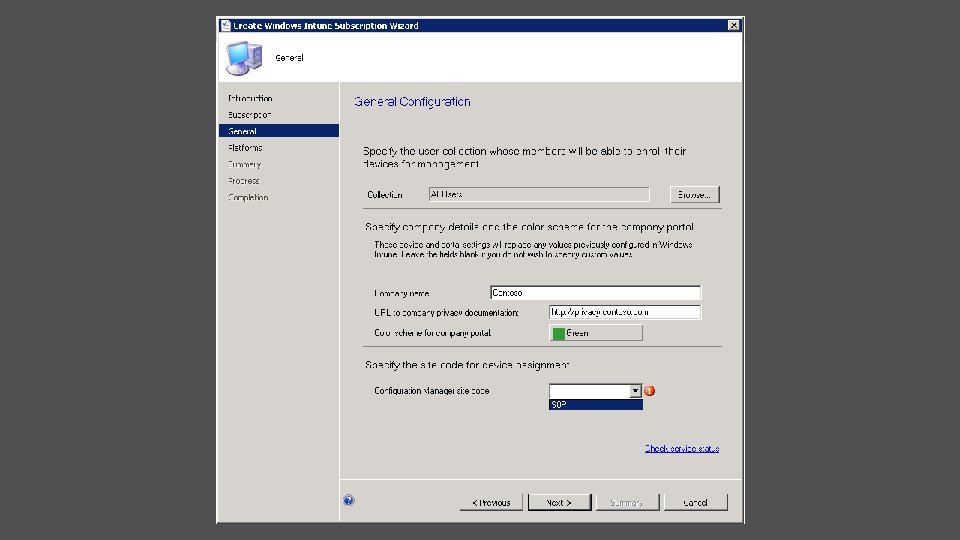
Task: Click the Cancel button
Action: [x=696, y=503]
